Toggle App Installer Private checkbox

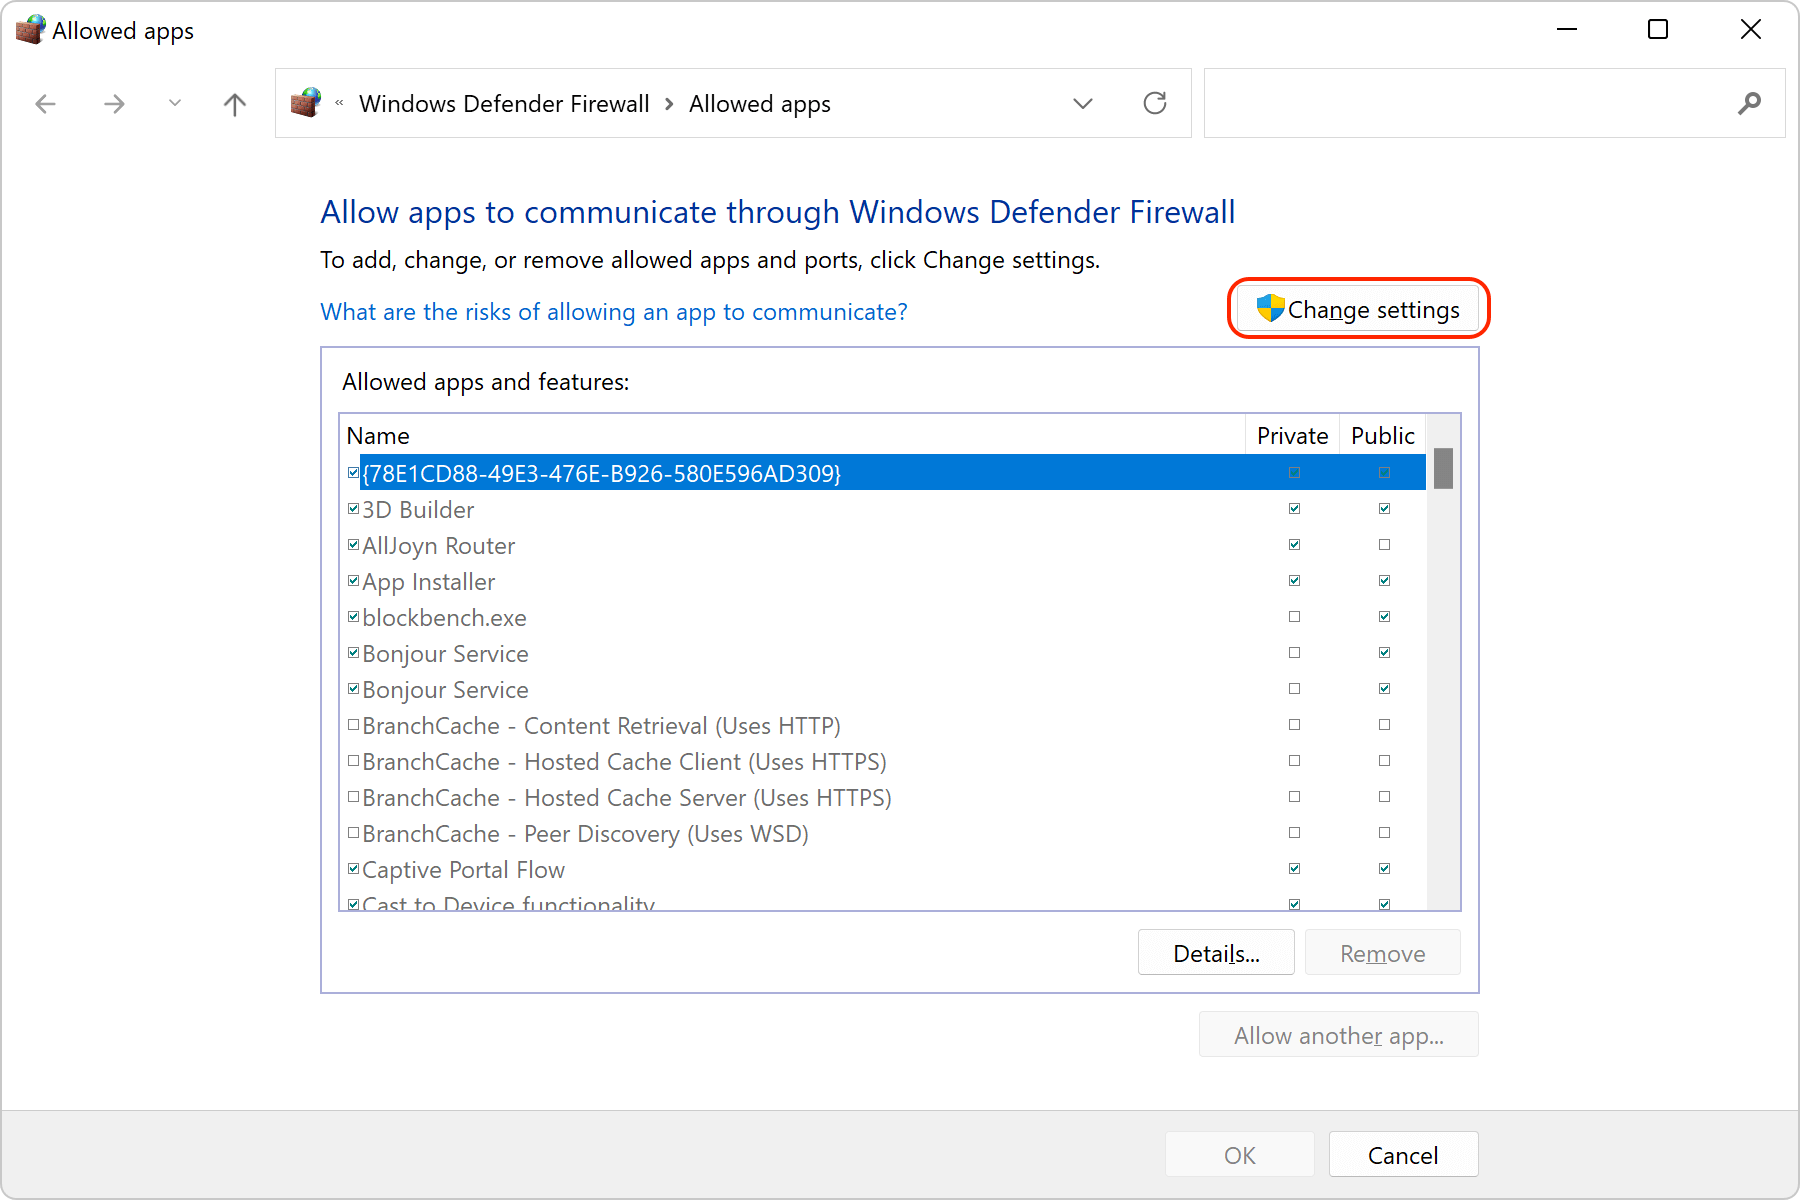click(1294, 580)
